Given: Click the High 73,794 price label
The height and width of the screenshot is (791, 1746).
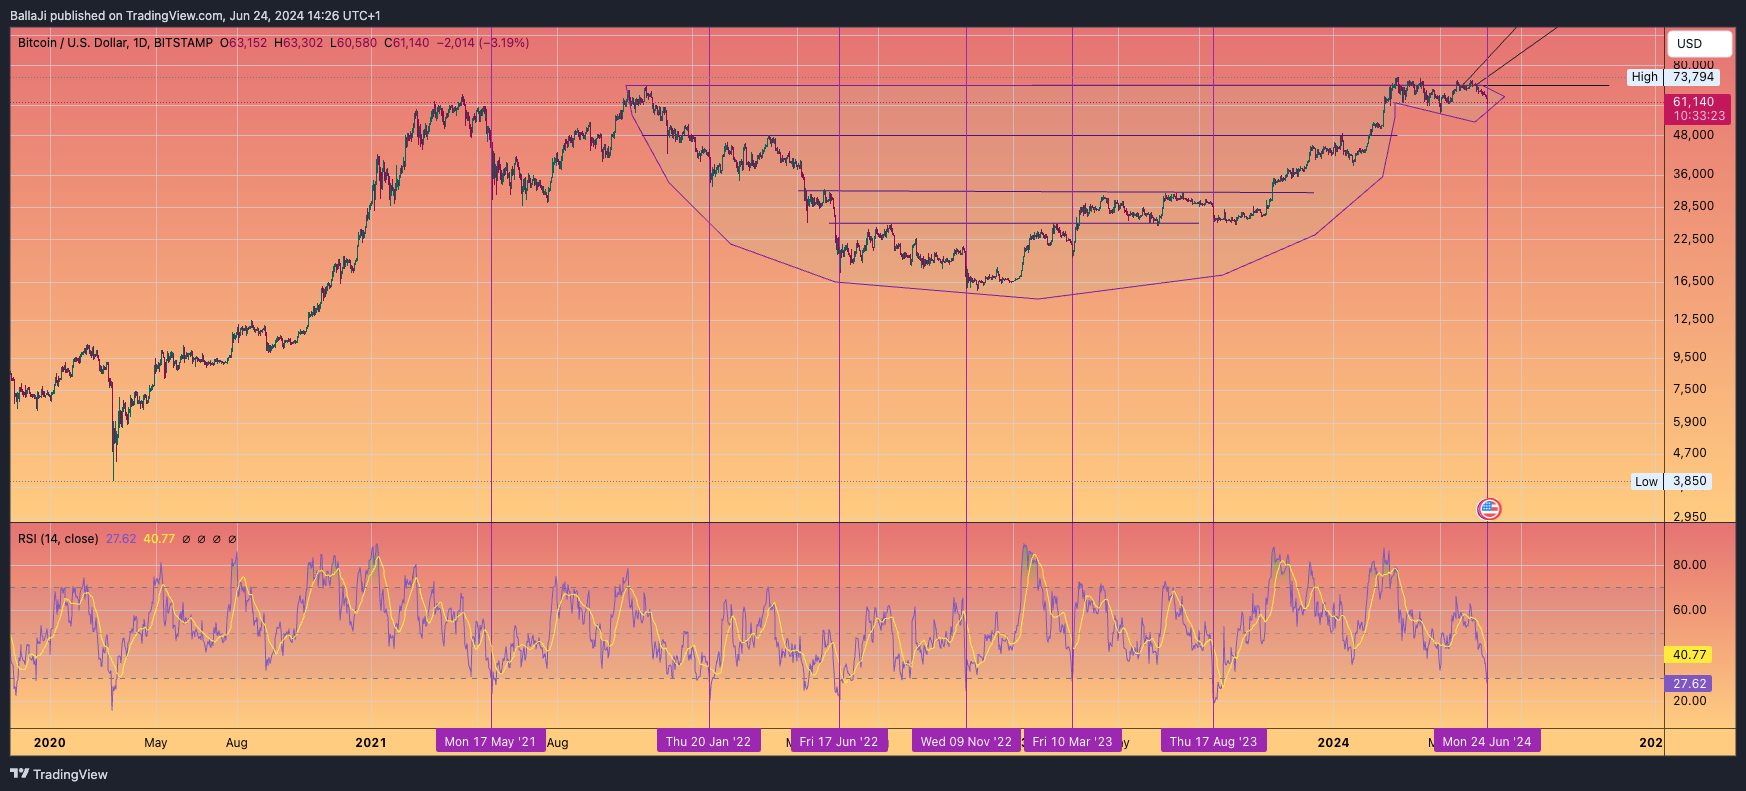Looking at the screenshot, I should [1673, 77].
